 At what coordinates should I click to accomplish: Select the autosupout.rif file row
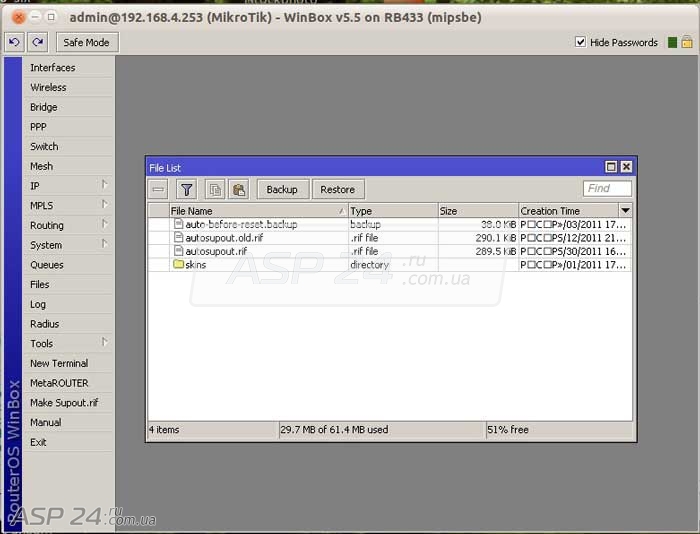coord(390,251)
